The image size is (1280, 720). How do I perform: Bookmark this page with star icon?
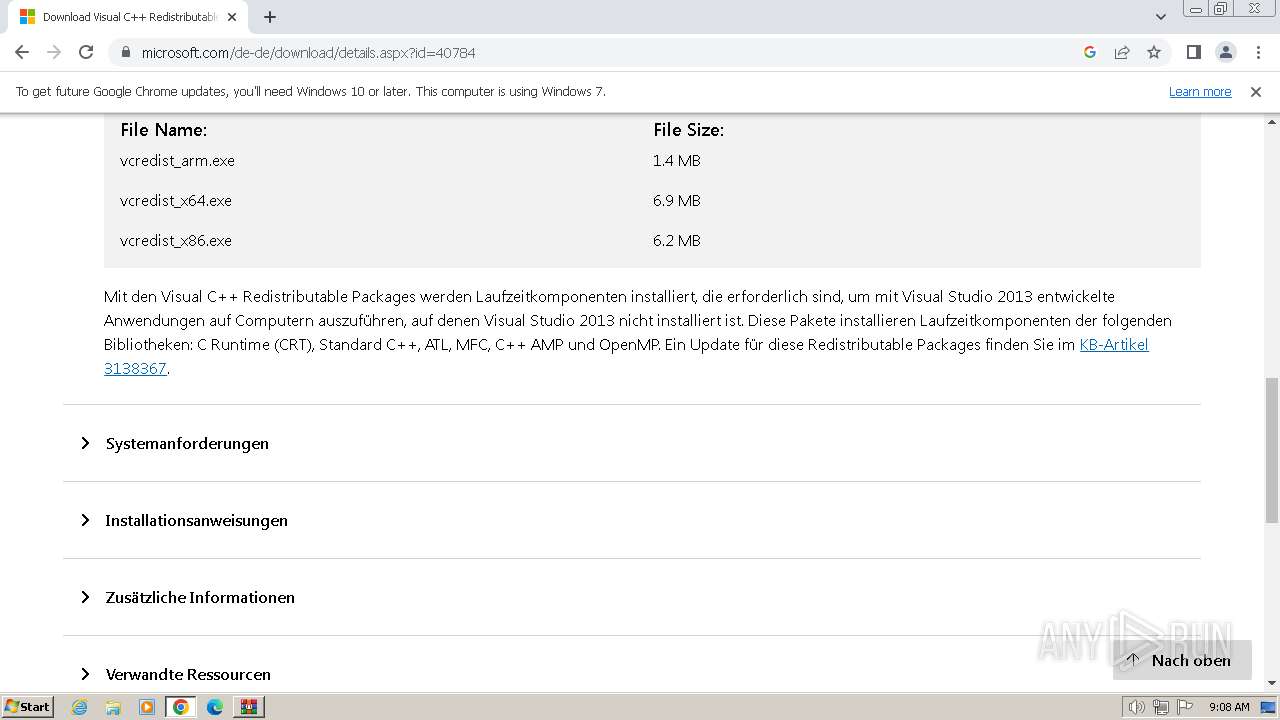pos(1154,52)
